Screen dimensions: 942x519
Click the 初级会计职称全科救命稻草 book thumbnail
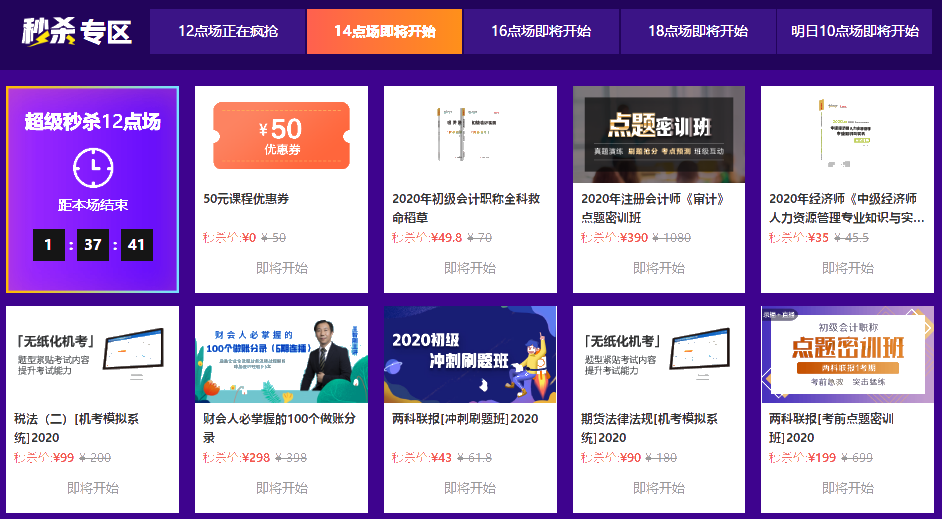pyautogui.click(x=470, y=135)
